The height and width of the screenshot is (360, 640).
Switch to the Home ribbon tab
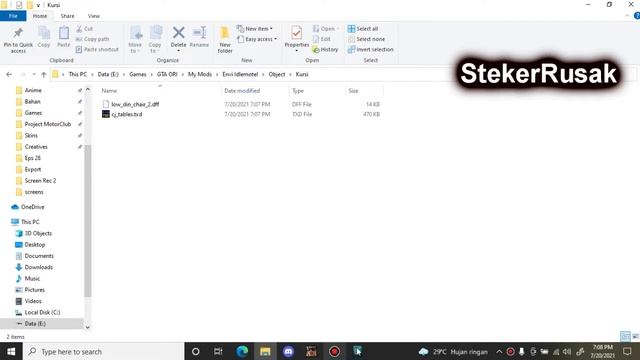point(40,16)
